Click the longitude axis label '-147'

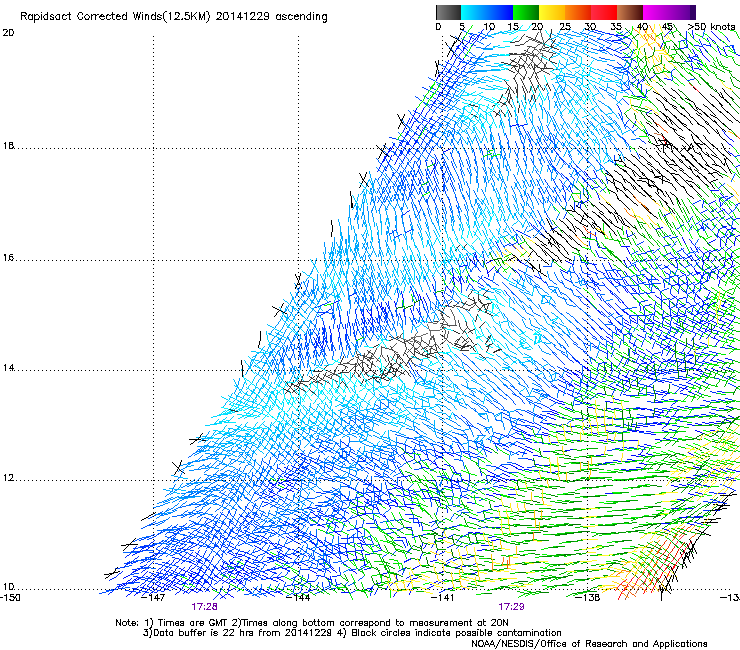(154, 598)
